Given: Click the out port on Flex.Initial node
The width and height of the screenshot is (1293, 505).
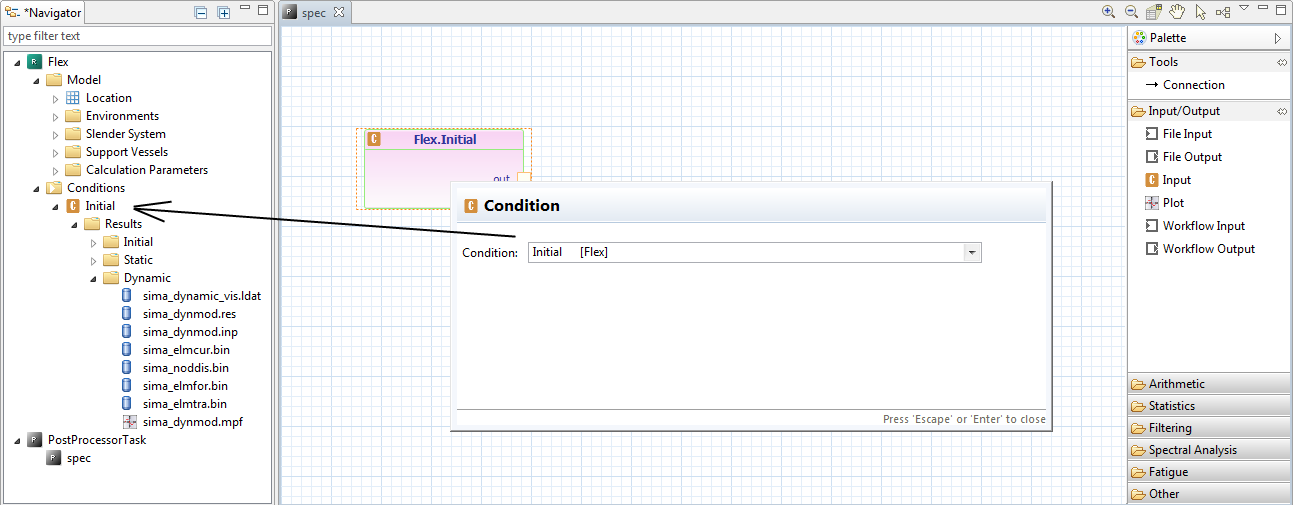Looking at the screenshot, I should tap(523, 179).
